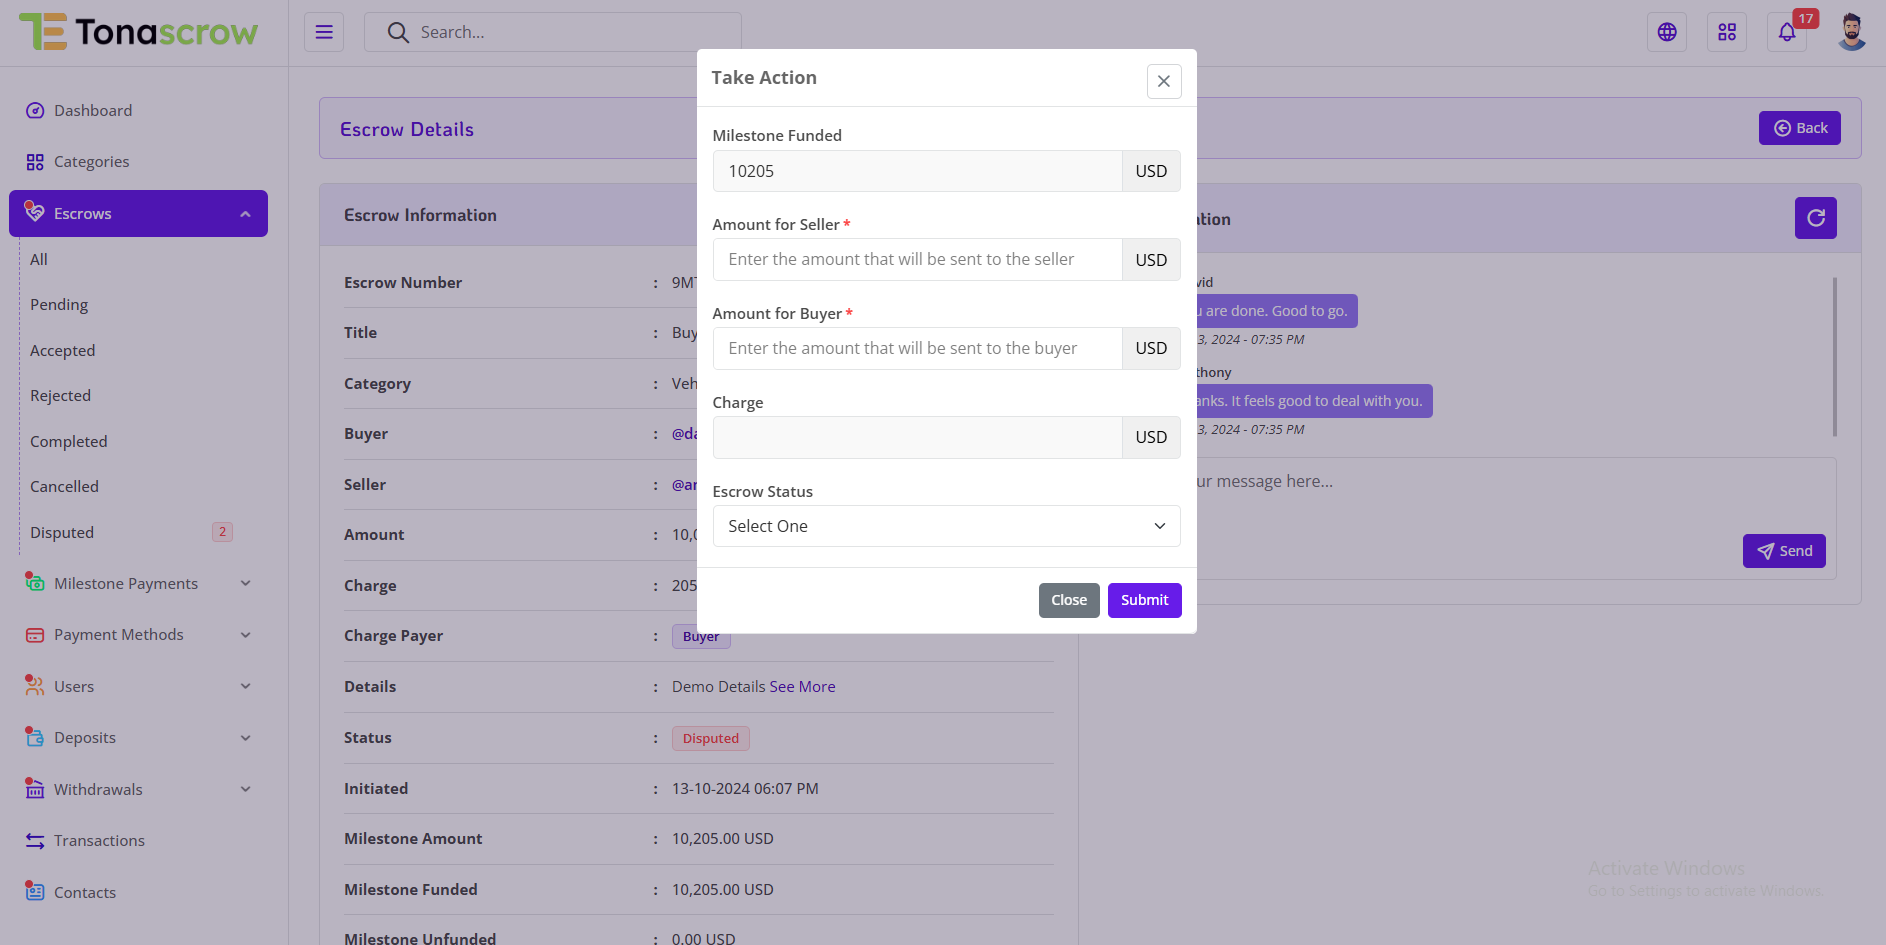Click the Submit button
Screen dimensions: 1886x945
[1144, 600]
